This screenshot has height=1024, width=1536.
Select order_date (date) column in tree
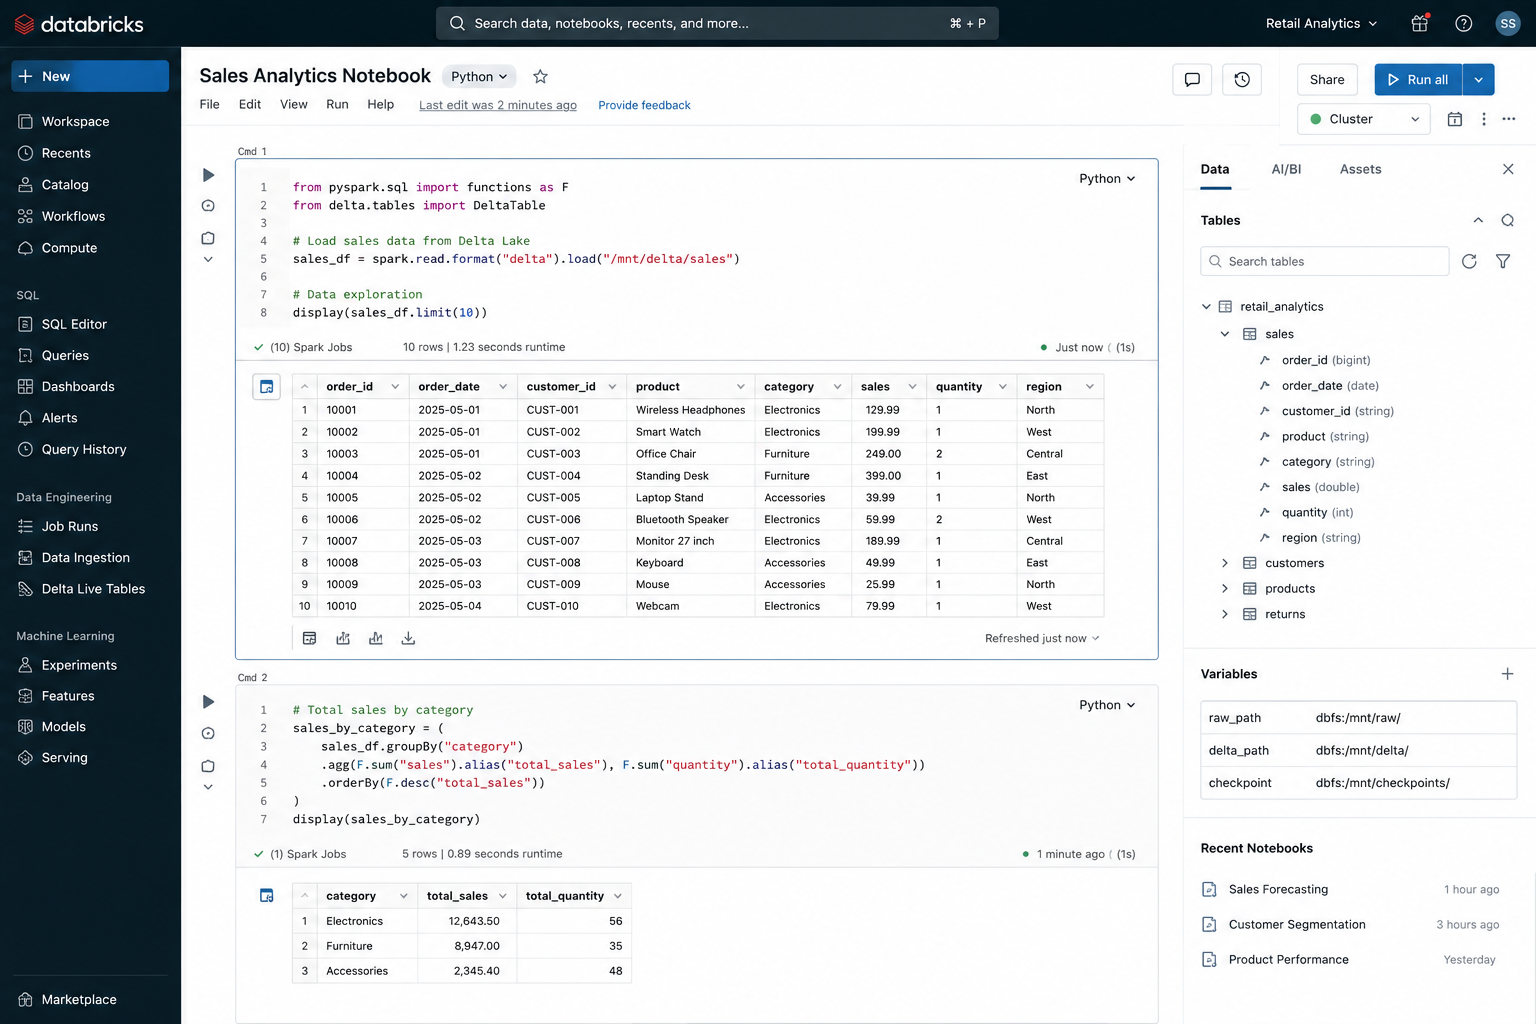click(x=1330, y=385)
